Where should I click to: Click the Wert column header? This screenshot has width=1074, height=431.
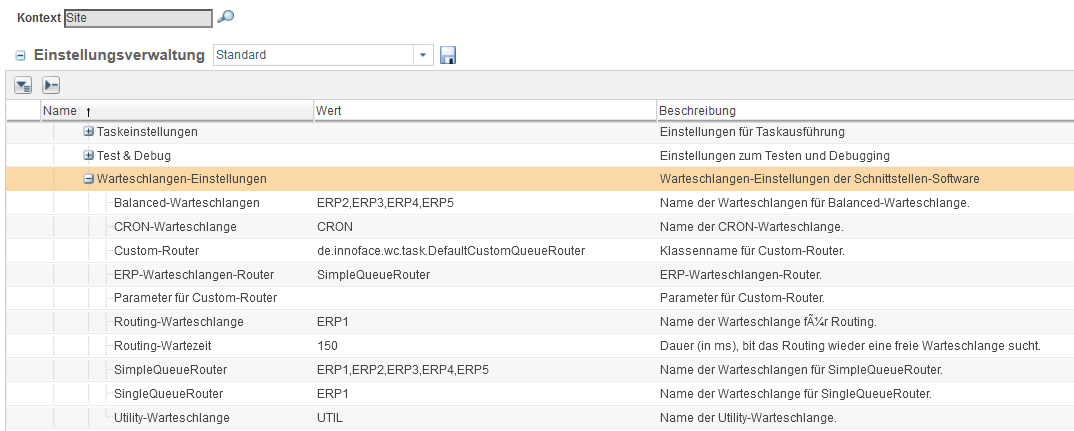point(329,110)
